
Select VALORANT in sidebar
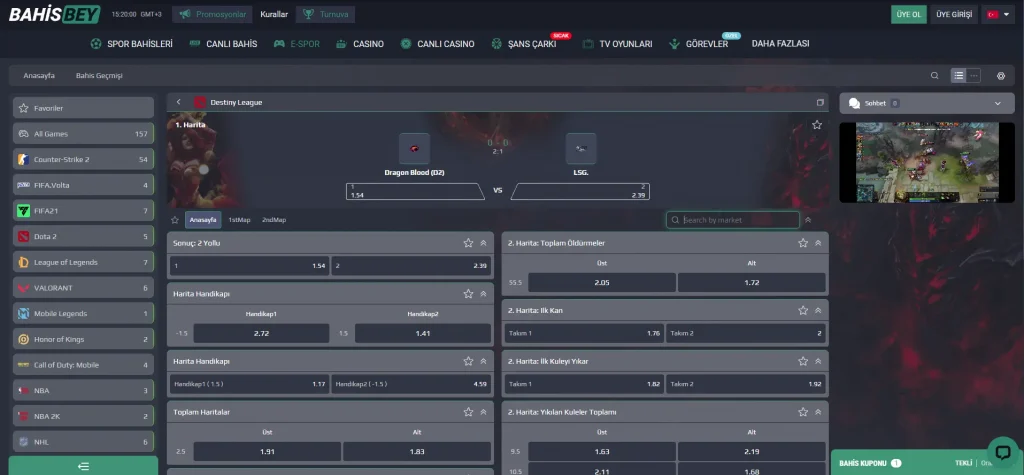coord(84,287)
